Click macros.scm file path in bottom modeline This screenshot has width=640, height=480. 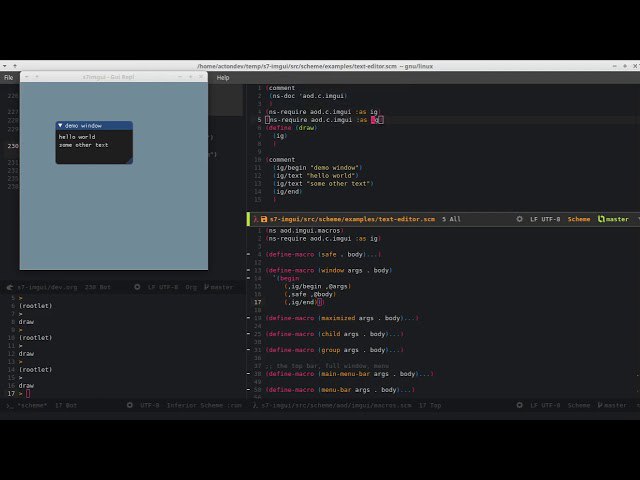click(x=337, y=405)
